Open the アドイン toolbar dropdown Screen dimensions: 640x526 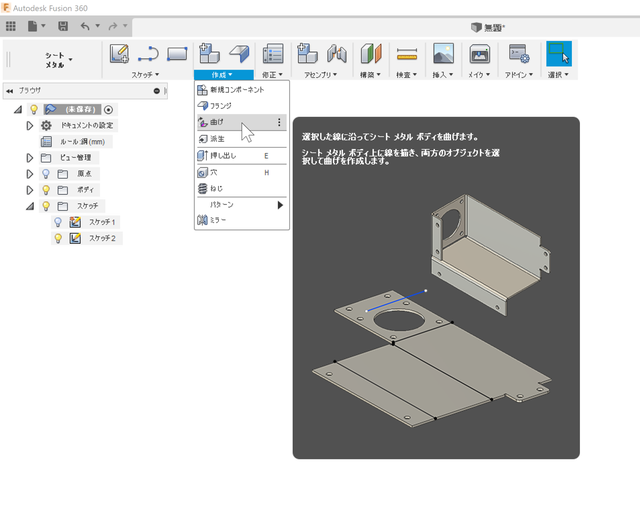click(x=519, y=75)
